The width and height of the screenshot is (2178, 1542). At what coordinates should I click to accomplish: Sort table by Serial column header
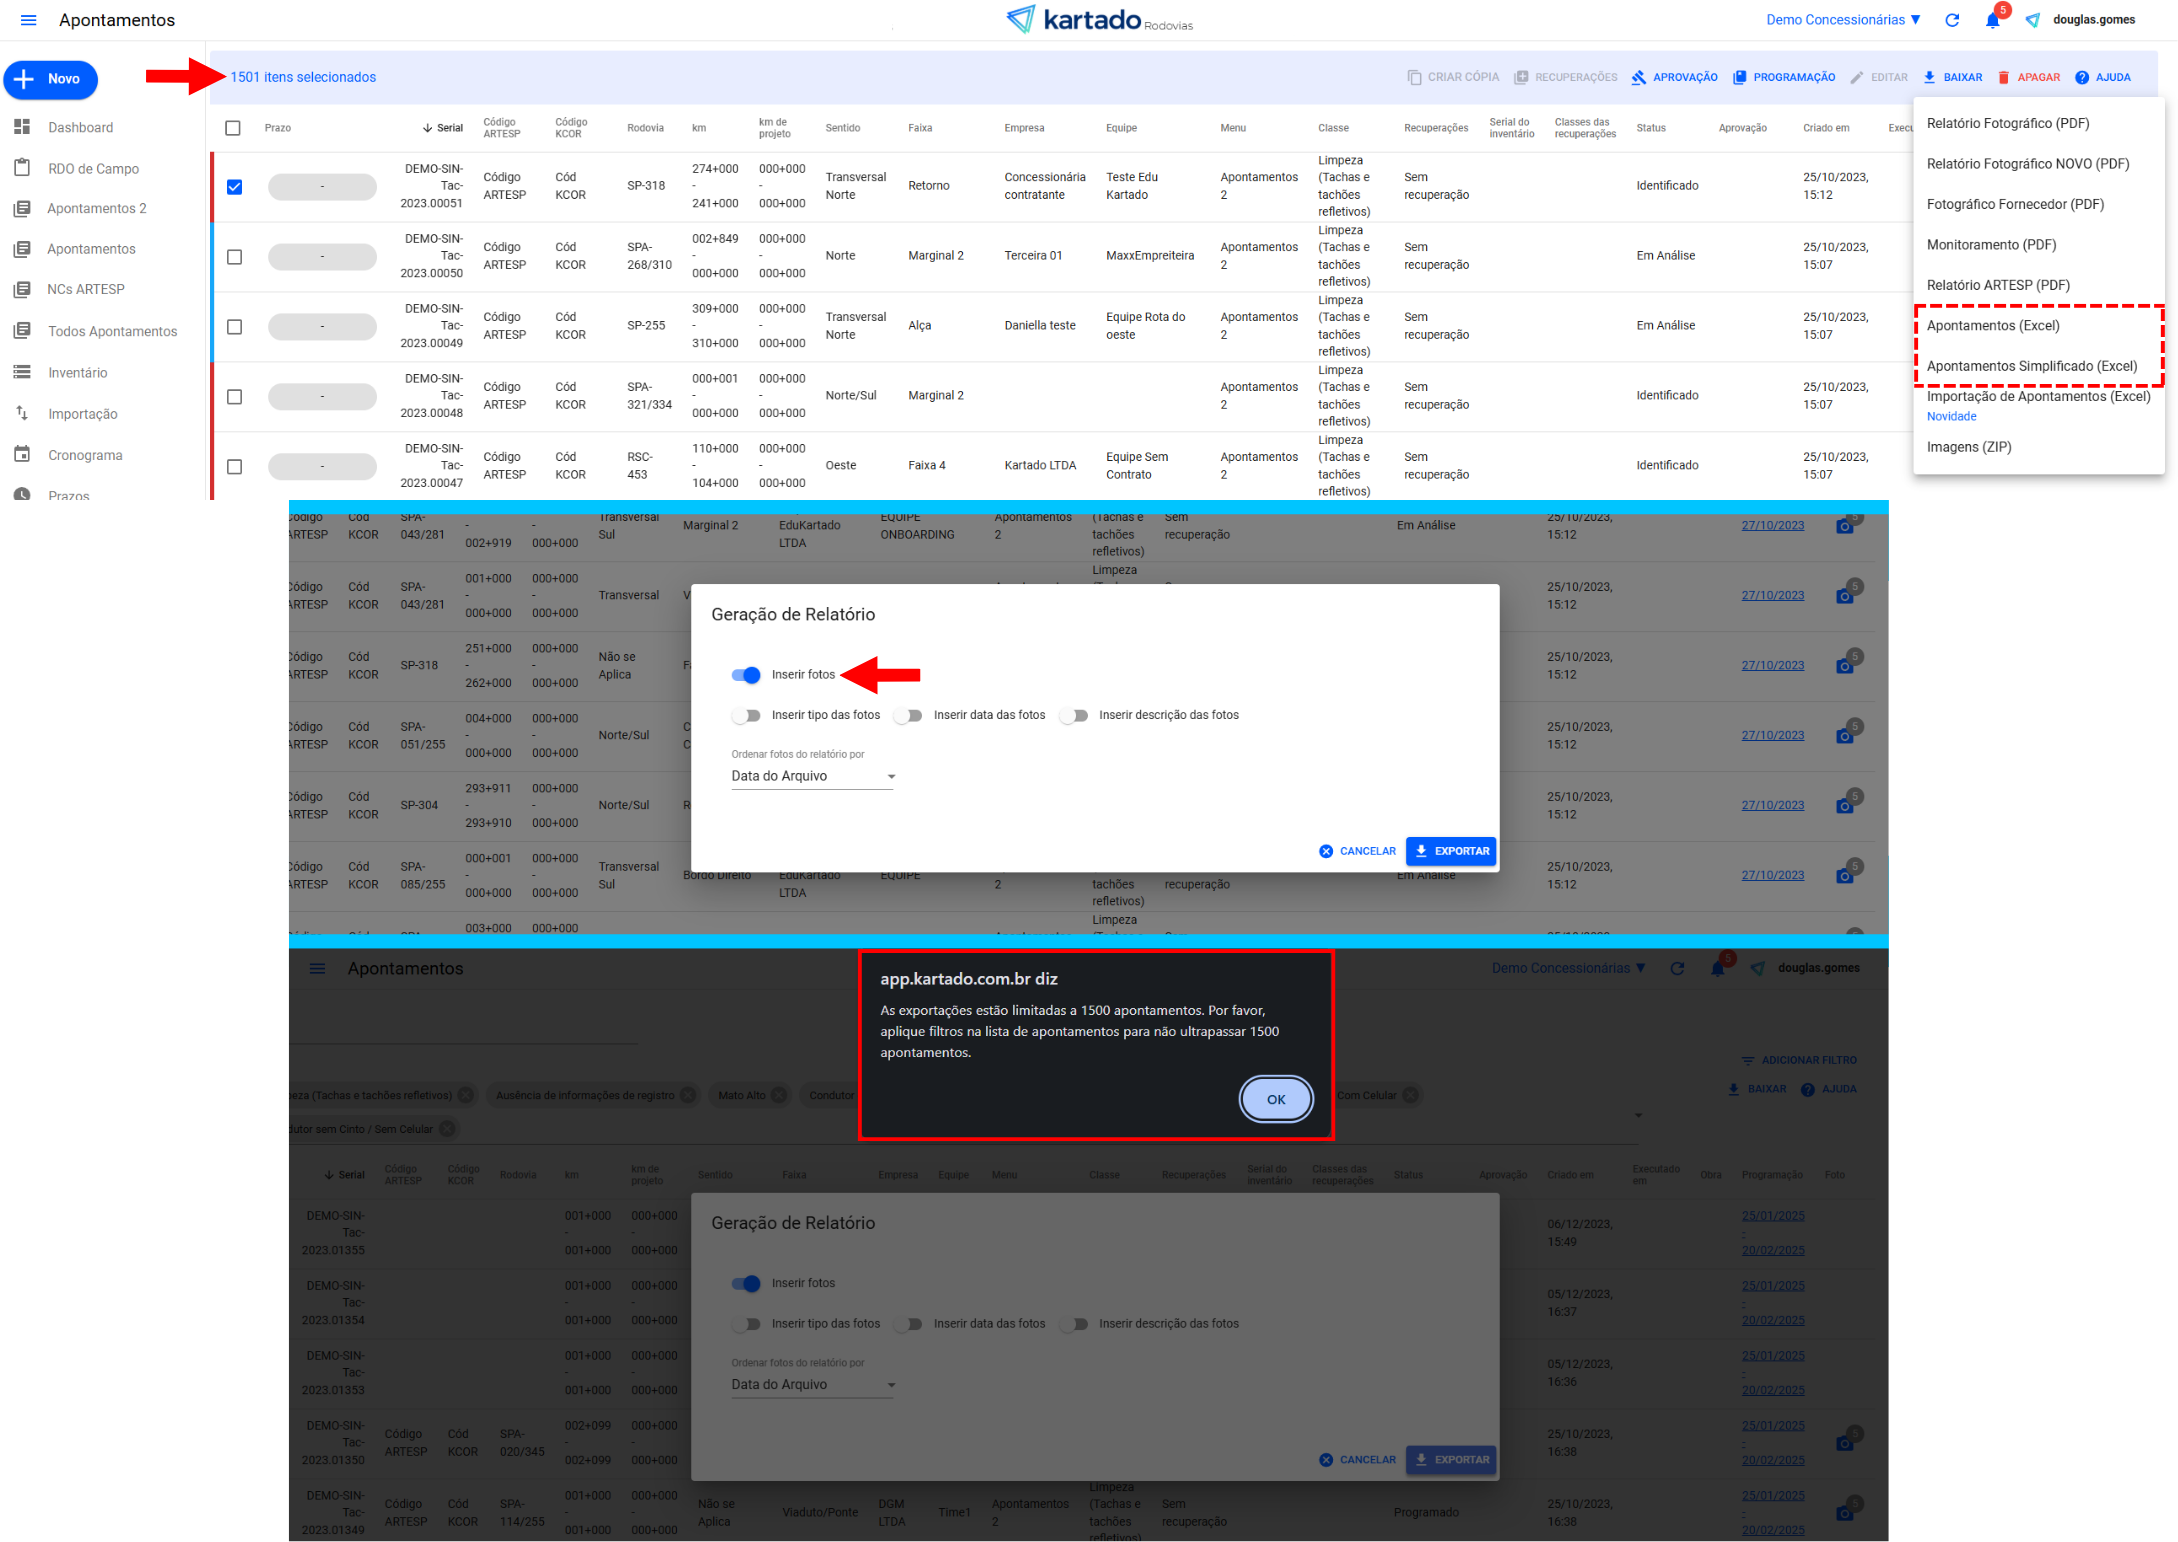click(x=449, y=128)
